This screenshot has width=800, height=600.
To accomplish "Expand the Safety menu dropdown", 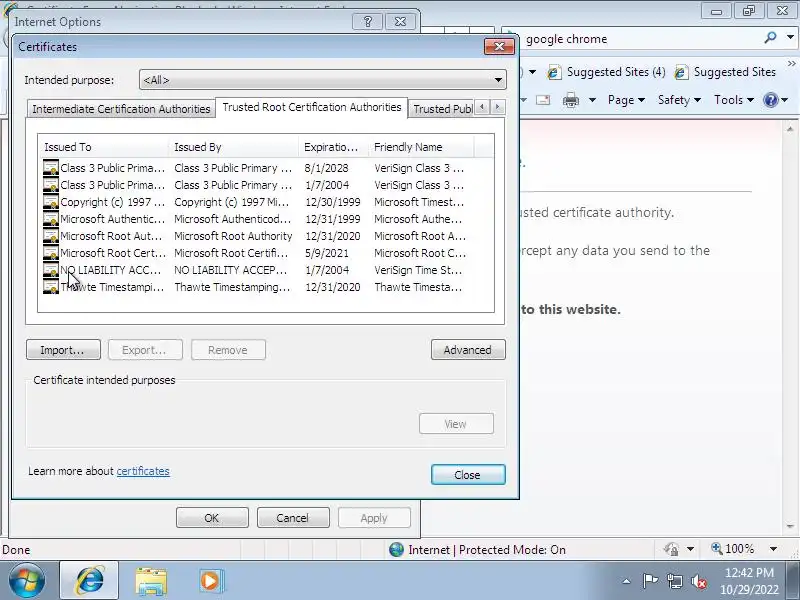I will coord(679,100).
